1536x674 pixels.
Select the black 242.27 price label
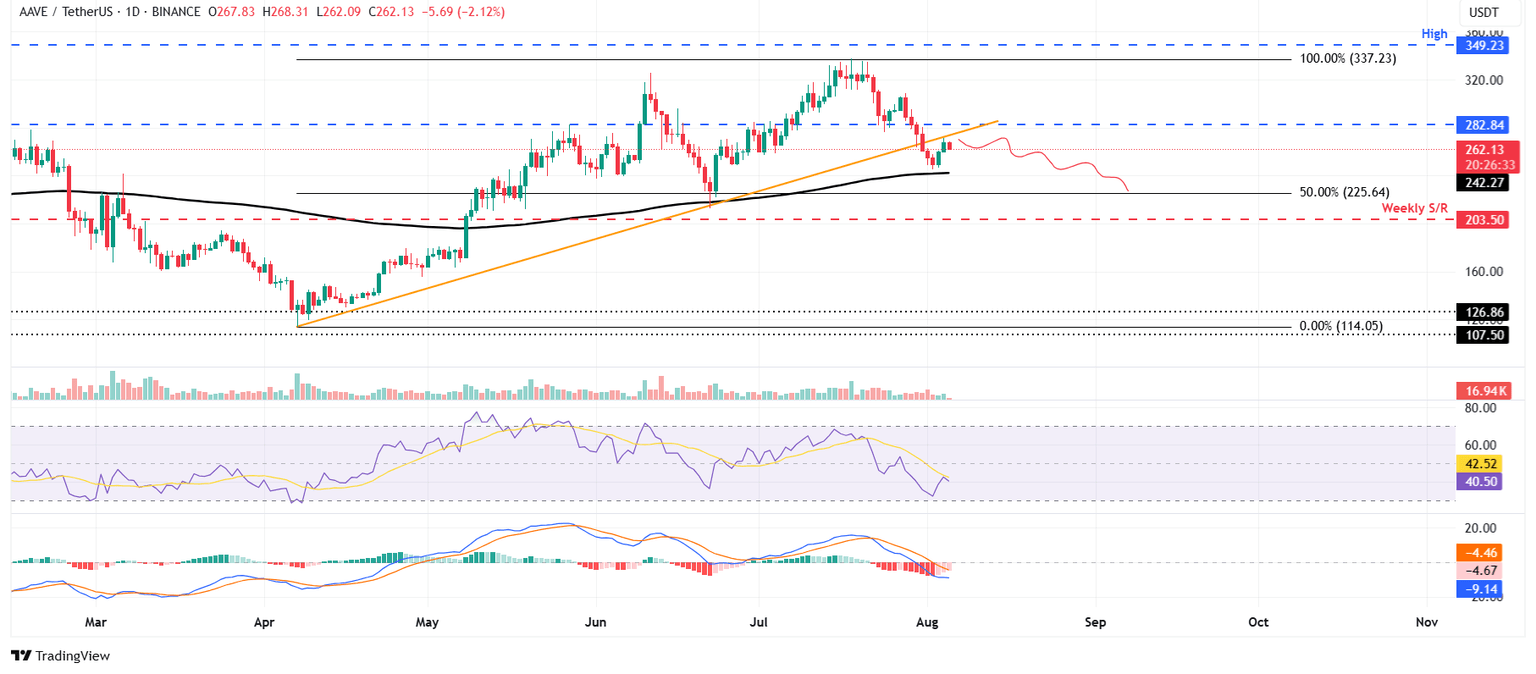pos(1483,183)
